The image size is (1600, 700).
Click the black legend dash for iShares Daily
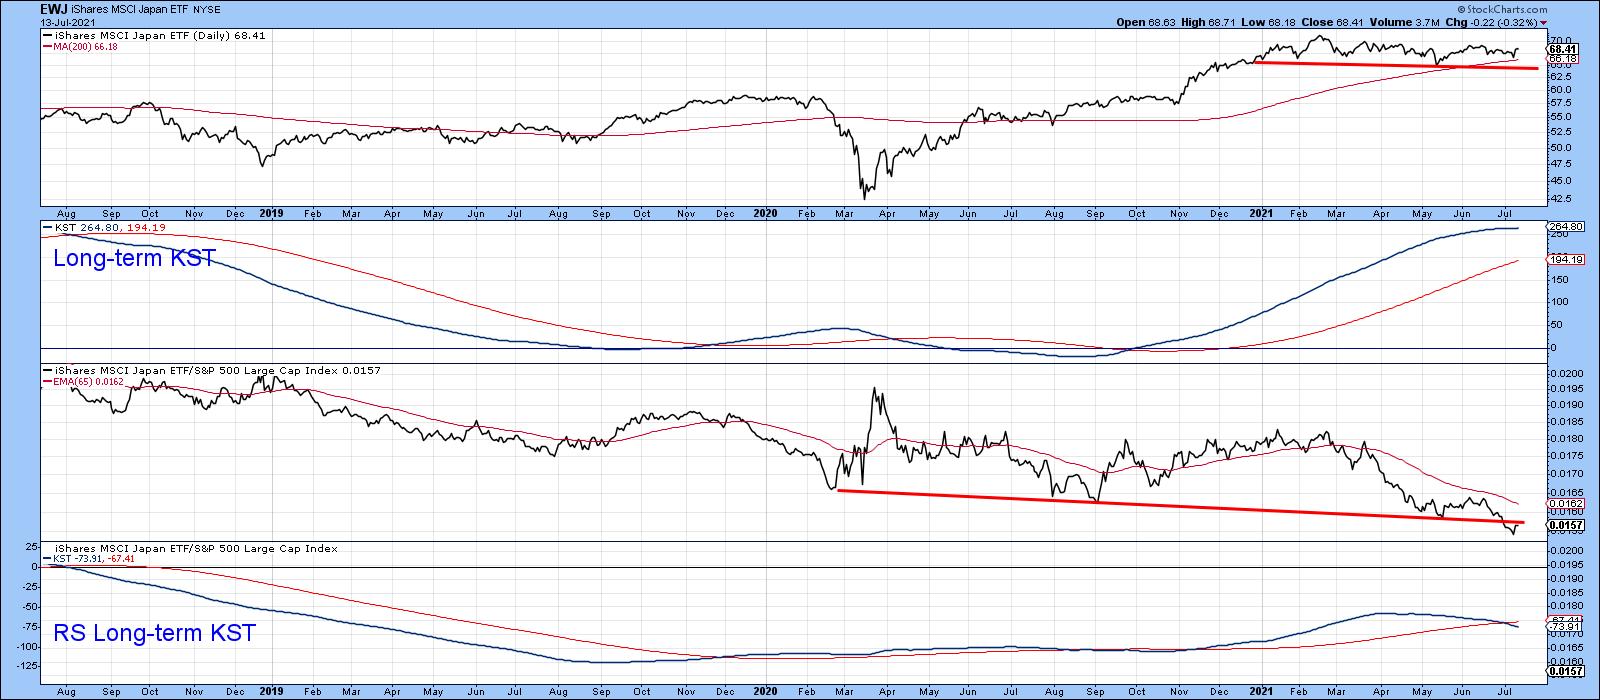[46, 35]
